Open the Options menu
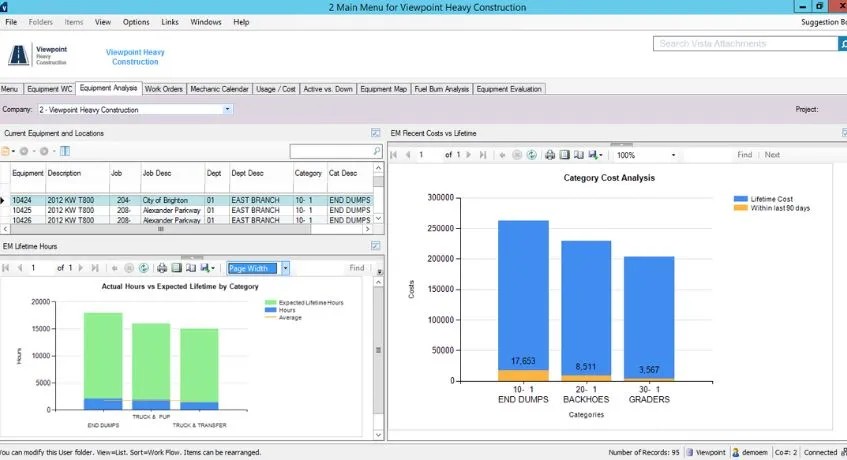 [136, 22]
